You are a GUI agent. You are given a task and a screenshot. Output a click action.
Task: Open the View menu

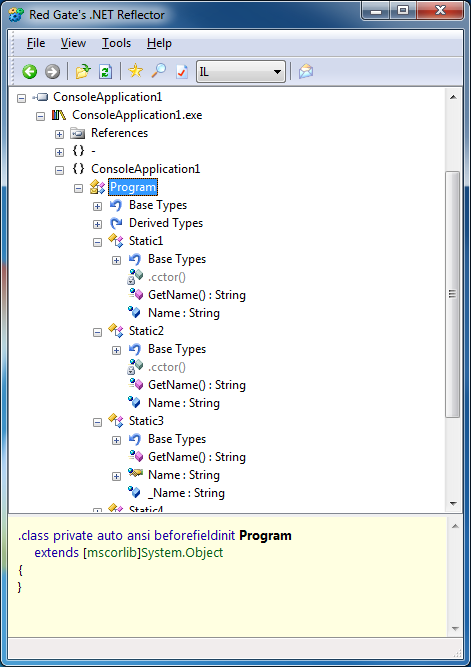tap(73, 43)
